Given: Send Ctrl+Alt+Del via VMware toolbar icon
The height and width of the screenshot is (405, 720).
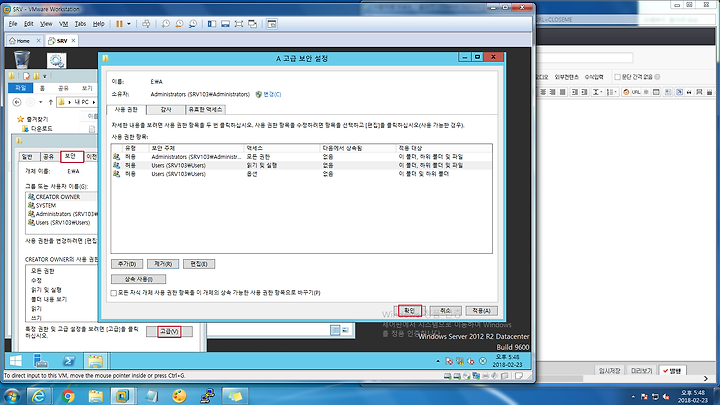Looking at the screenshot, I should pos(146,24).
